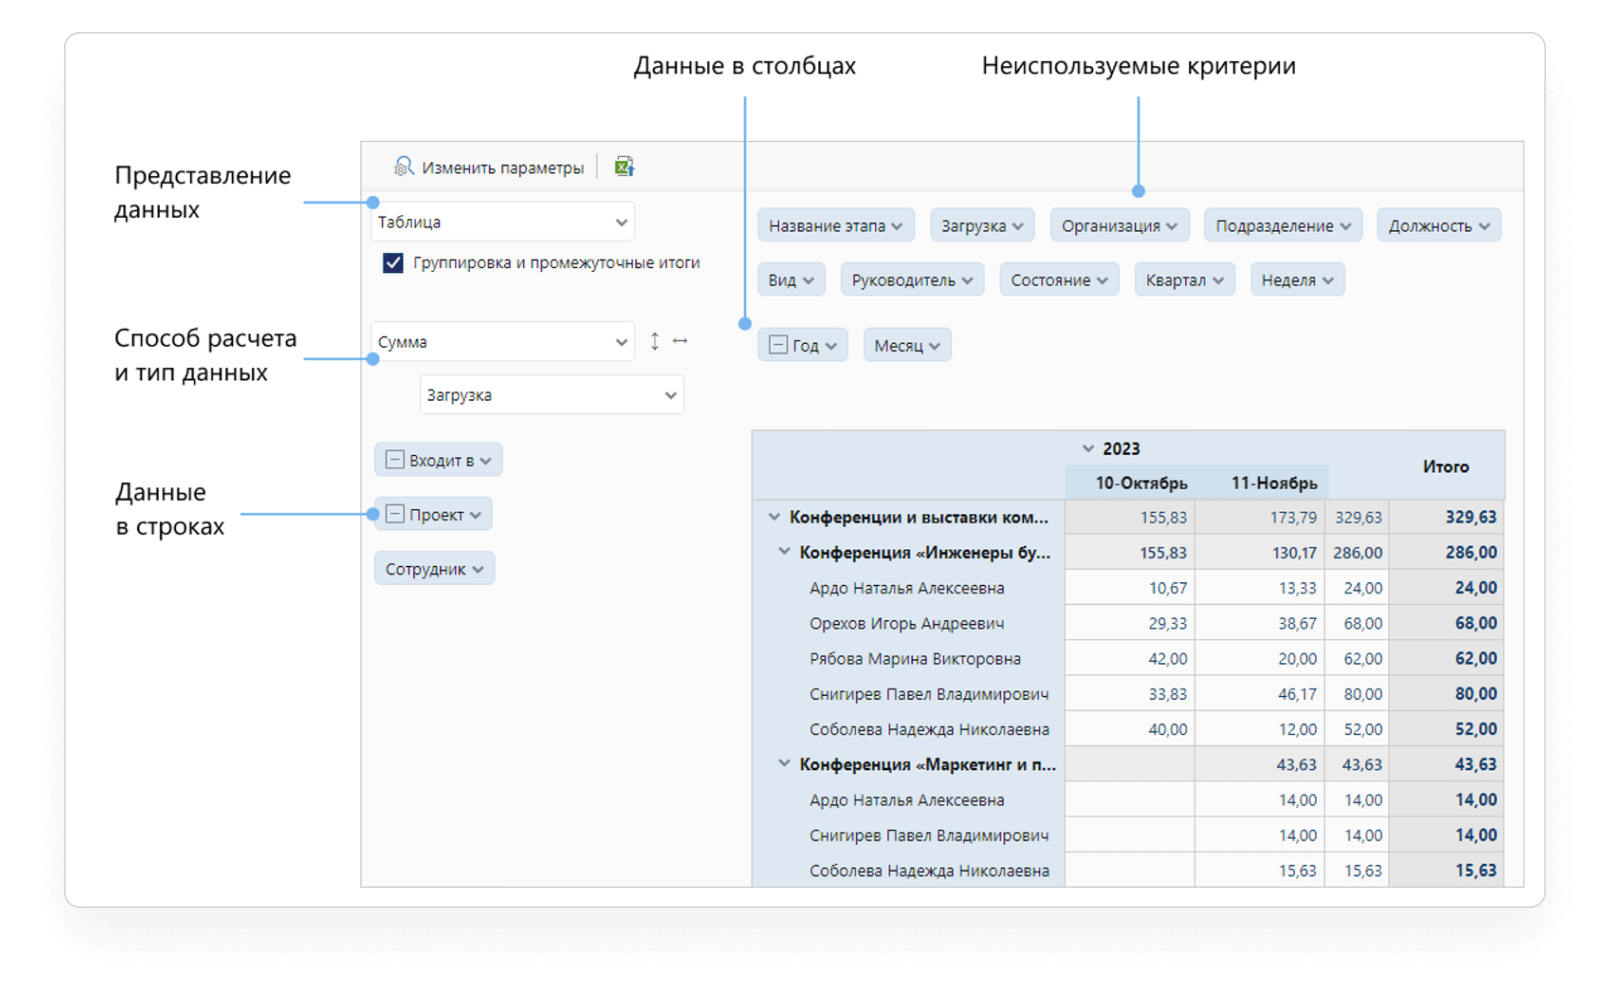Open the Сумма calculation dropdown
The image size is (1610, 994).
pos(503,342)
